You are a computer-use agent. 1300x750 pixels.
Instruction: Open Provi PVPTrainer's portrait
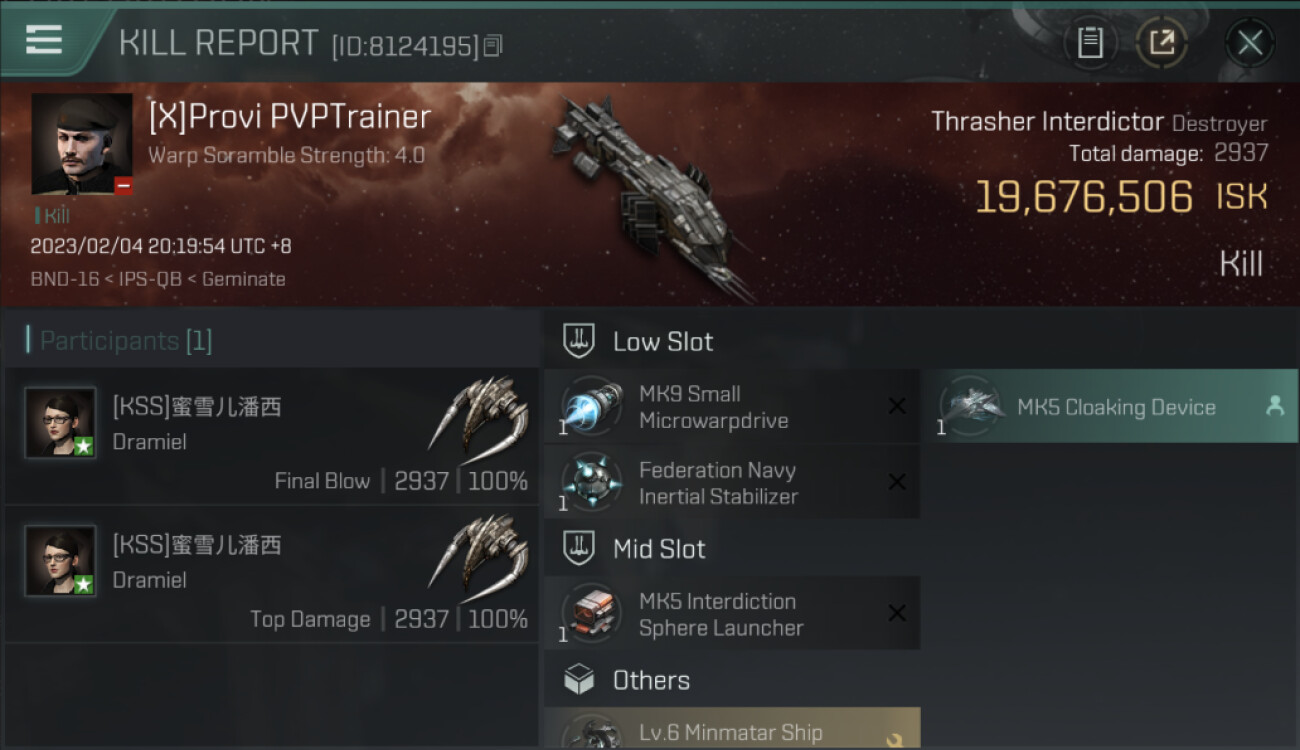82,144
